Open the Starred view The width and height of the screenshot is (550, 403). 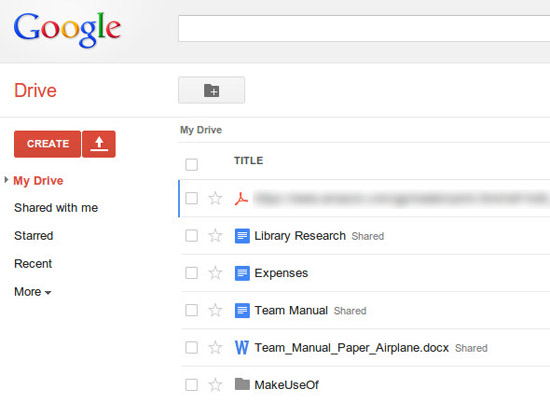(34, 236)
